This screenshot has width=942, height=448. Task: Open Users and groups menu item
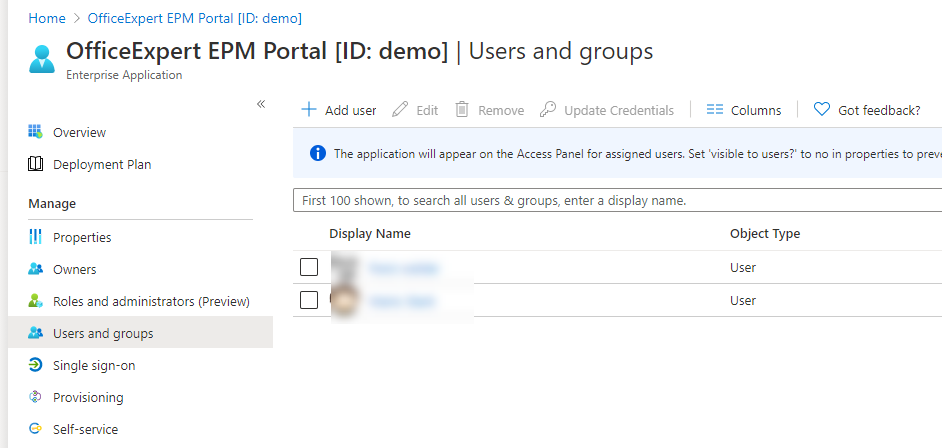tap(103, 333)
